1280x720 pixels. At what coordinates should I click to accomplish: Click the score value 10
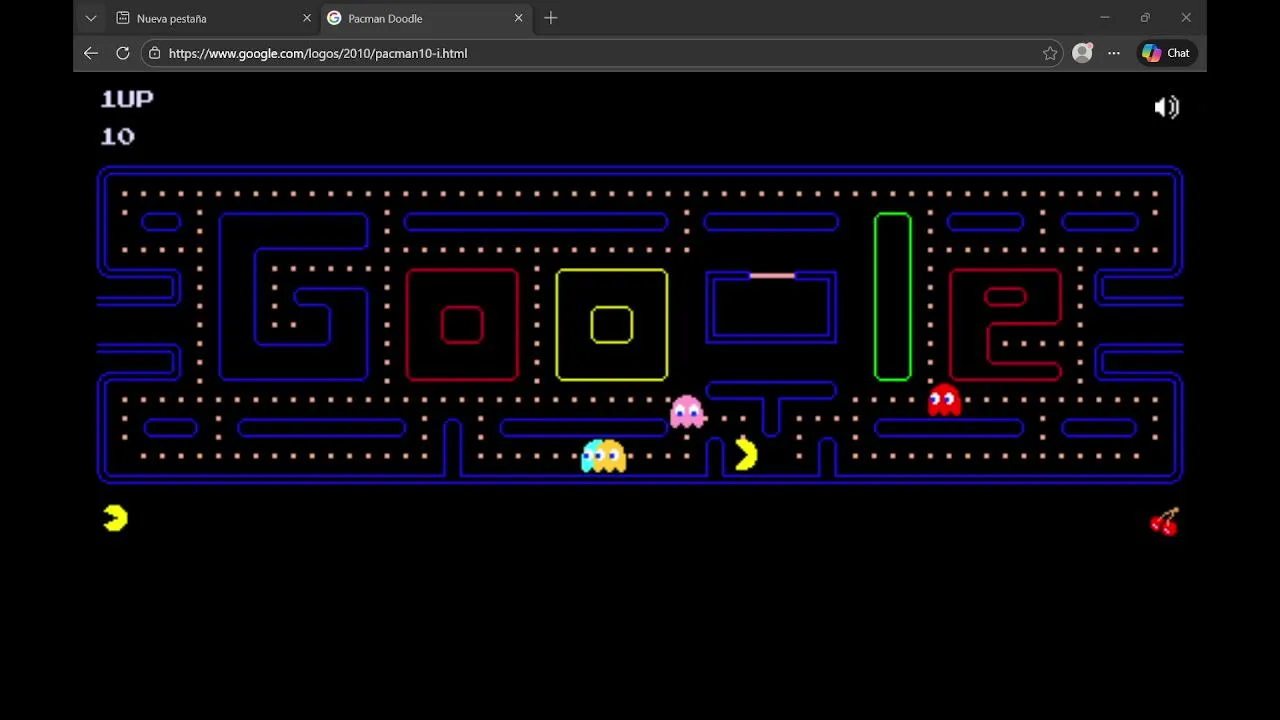coord(118,136)
